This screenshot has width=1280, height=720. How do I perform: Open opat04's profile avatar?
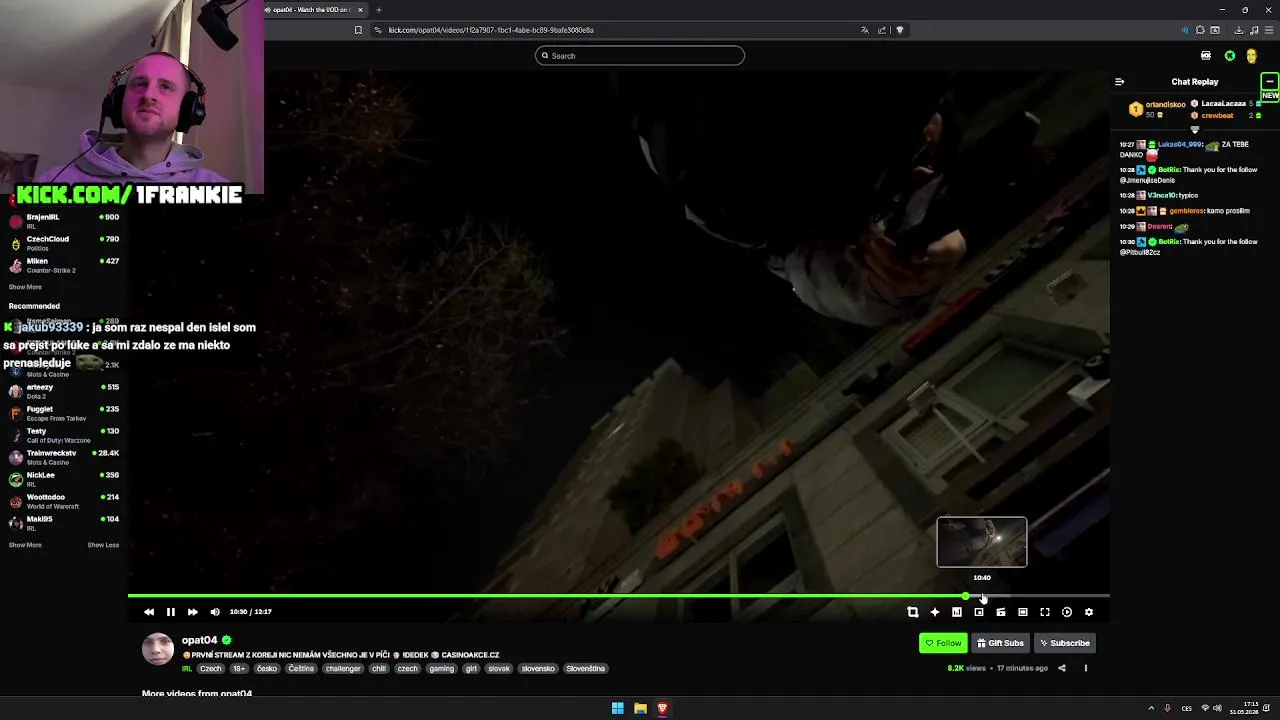157,649
